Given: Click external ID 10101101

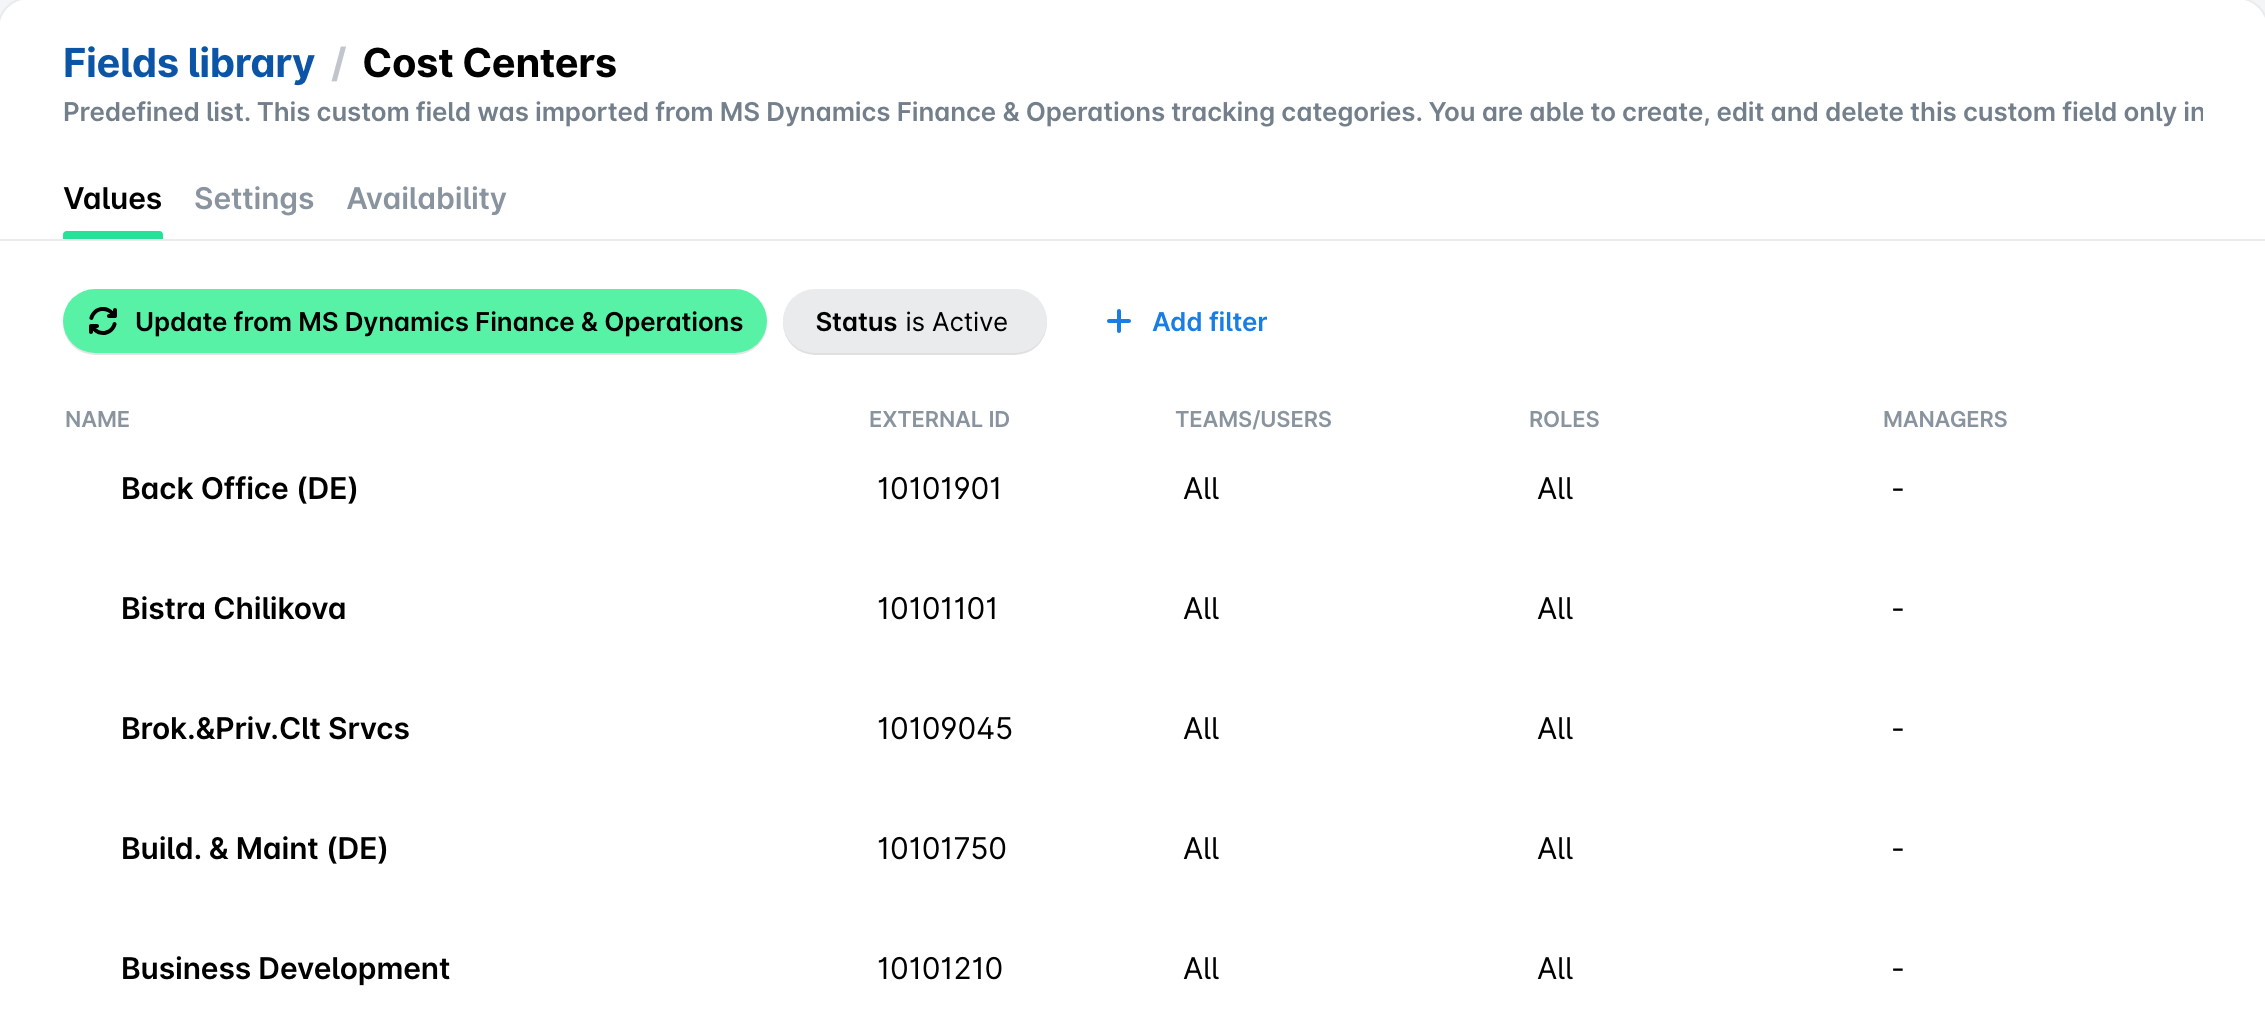Looking at the screenshot, I should (x=937, y=608).
